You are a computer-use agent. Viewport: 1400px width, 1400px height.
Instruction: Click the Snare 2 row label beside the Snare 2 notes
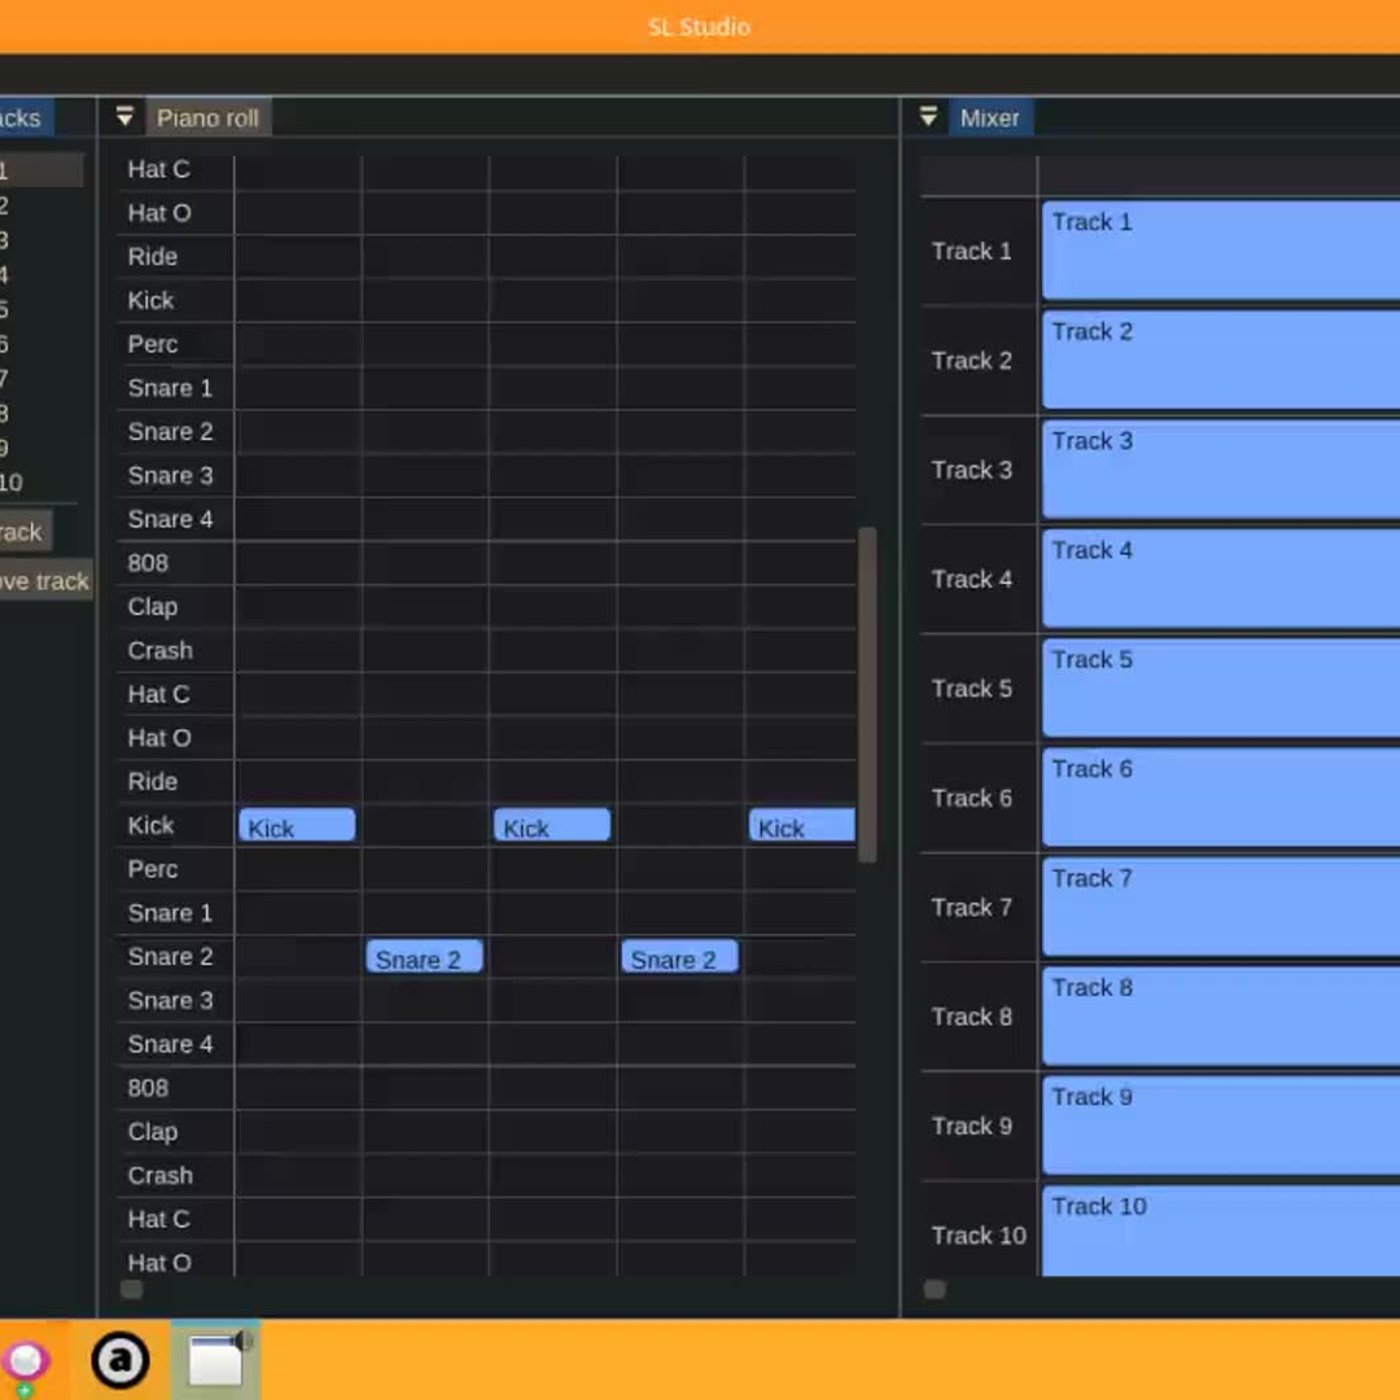click(170, 957)
